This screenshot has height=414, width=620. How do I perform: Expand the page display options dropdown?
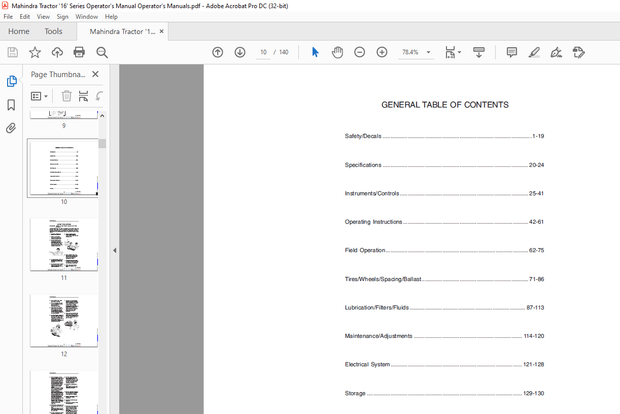pyautogui.click(x=459, y=52)
